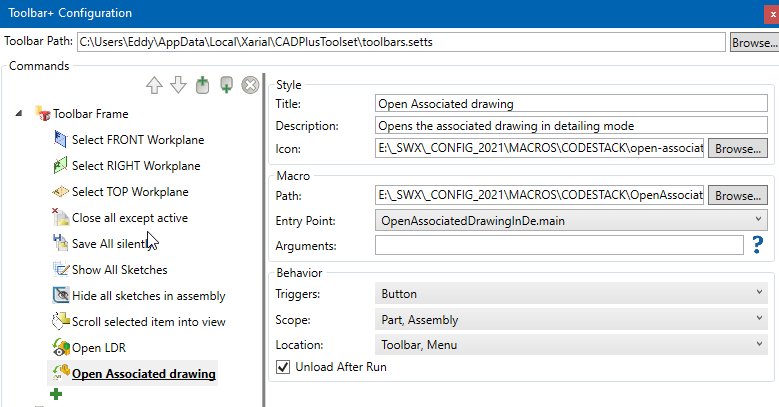Image resolution: width=779 pixels, height=407 pixels.
Task: Click the Show All Sketches icon
Action: pos(61,269)
